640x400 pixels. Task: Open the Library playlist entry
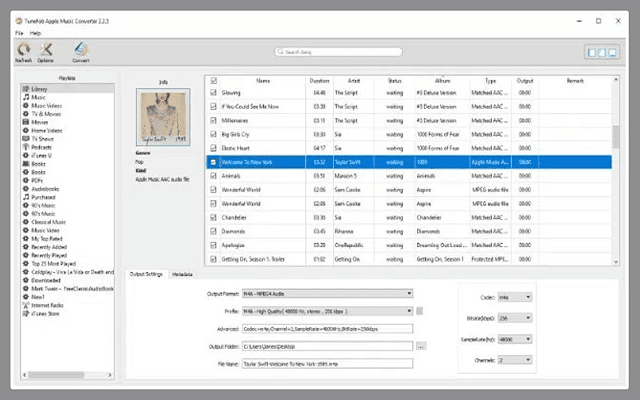[x=39, y=89]
